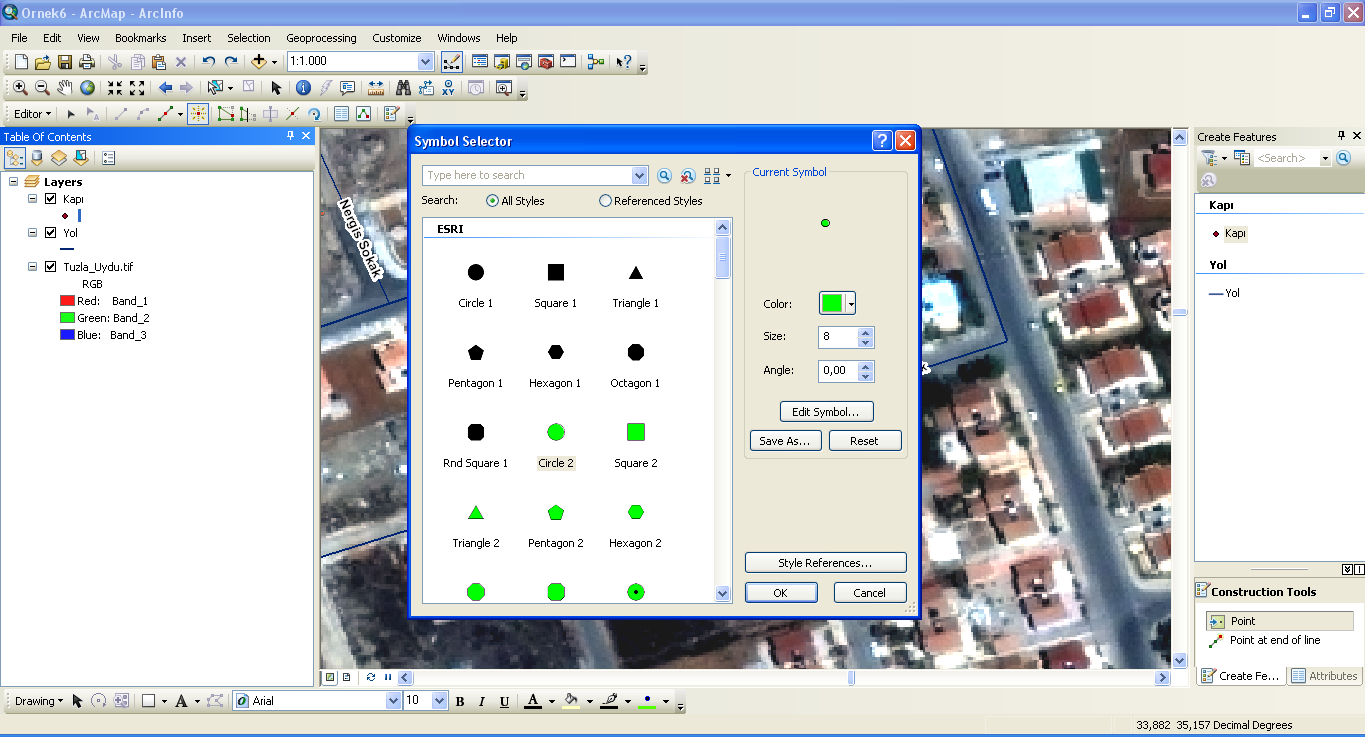Open the symbol search box dropdown
Screen dimensions: 1365x737
pos(640,176)
